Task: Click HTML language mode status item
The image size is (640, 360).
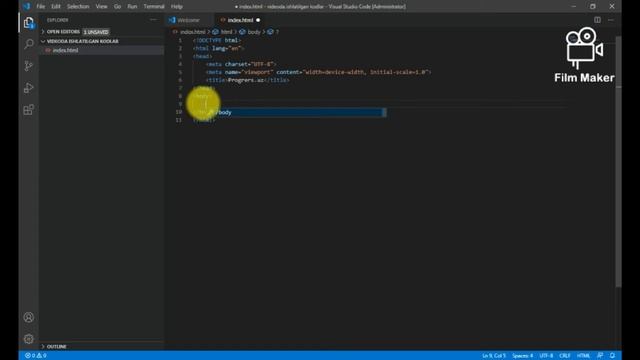Action: tap(583, 356)
